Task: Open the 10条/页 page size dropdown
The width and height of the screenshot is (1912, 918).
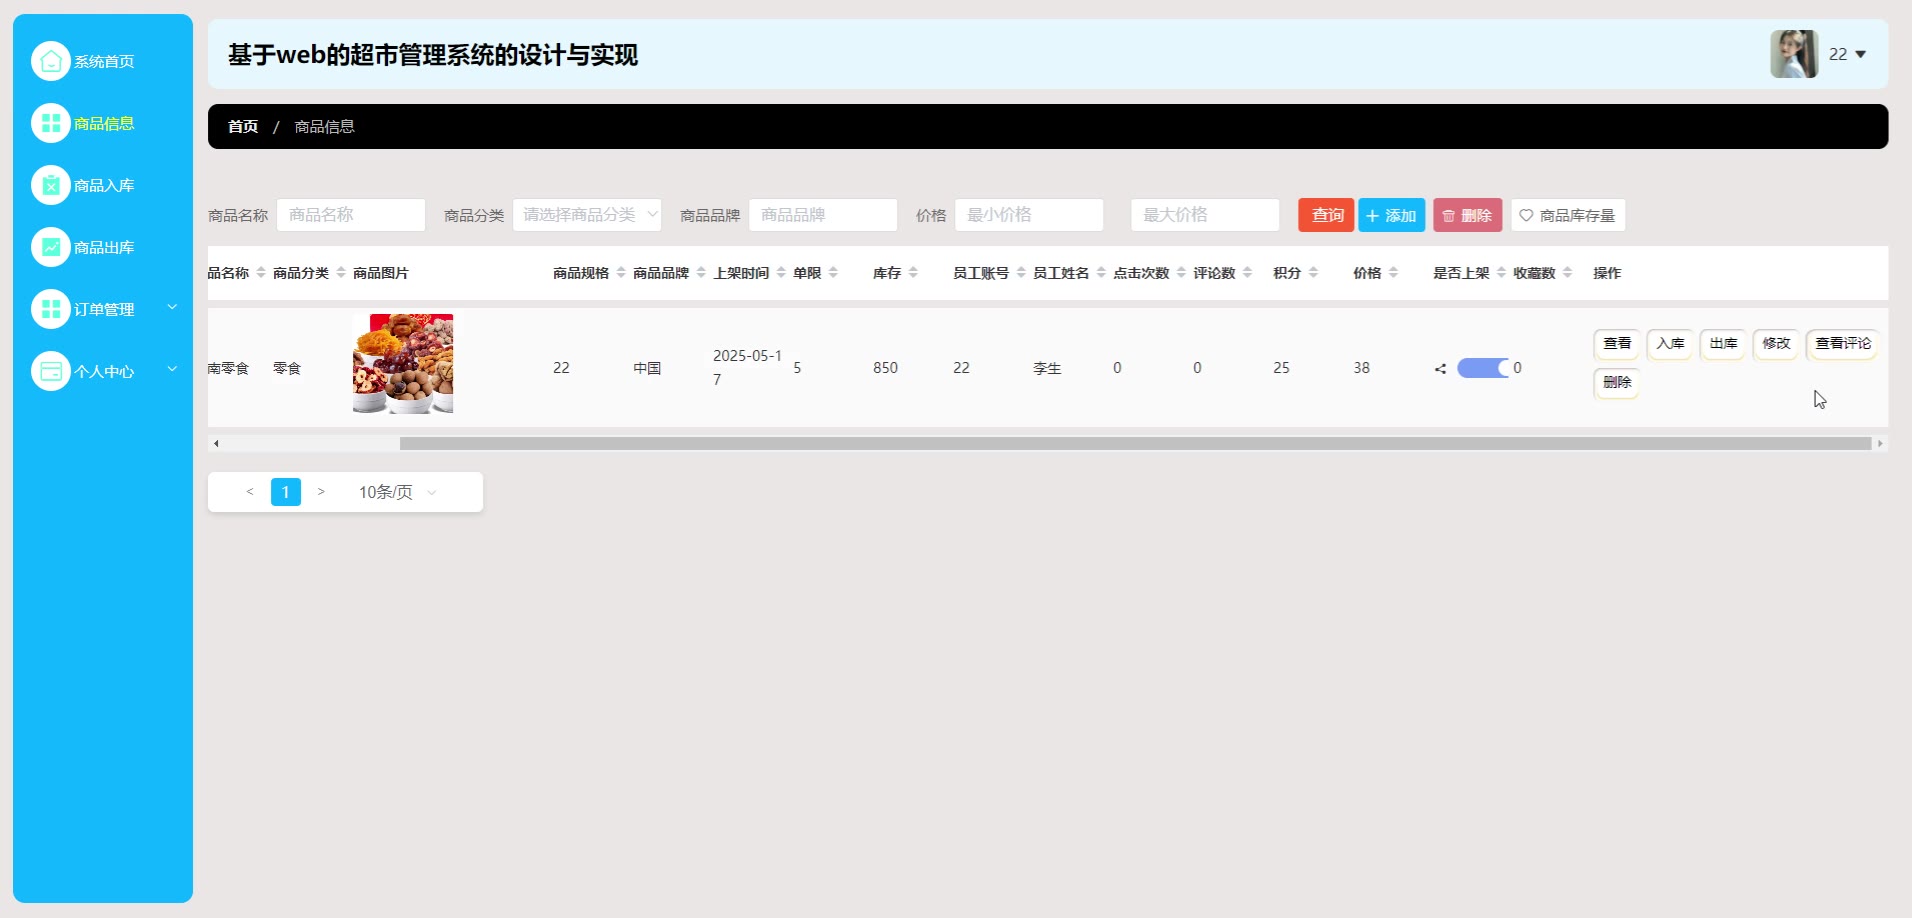Action: pyautogui.click(x=398, y=492)
